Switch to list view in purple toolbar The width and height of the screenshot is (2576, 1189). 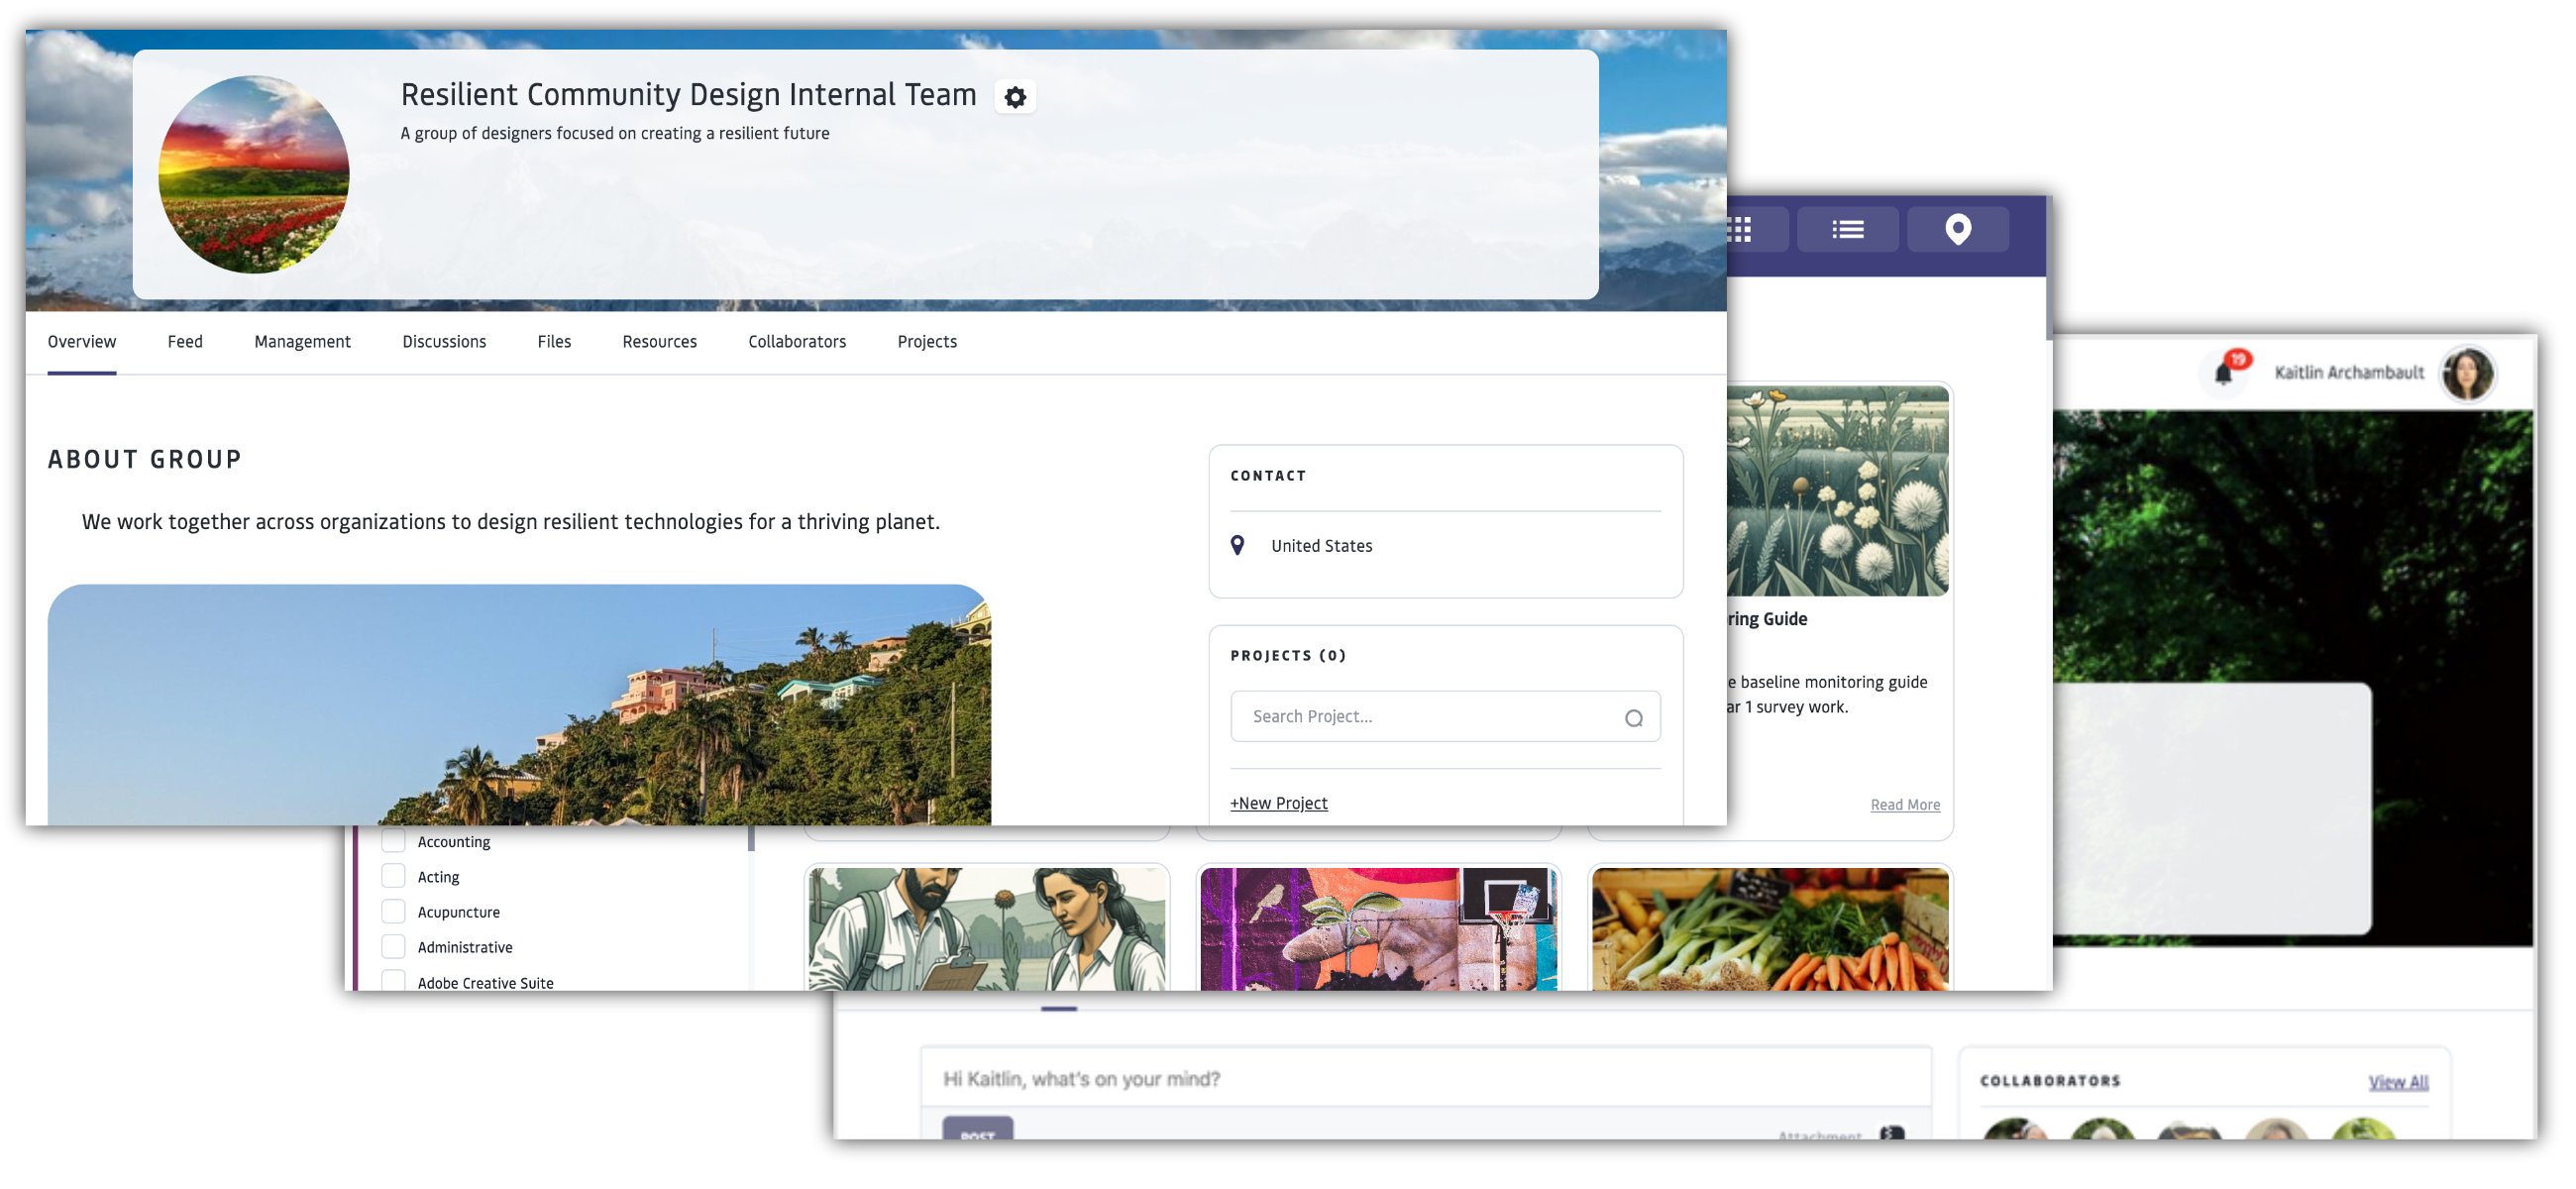[x=1847, y=230]
